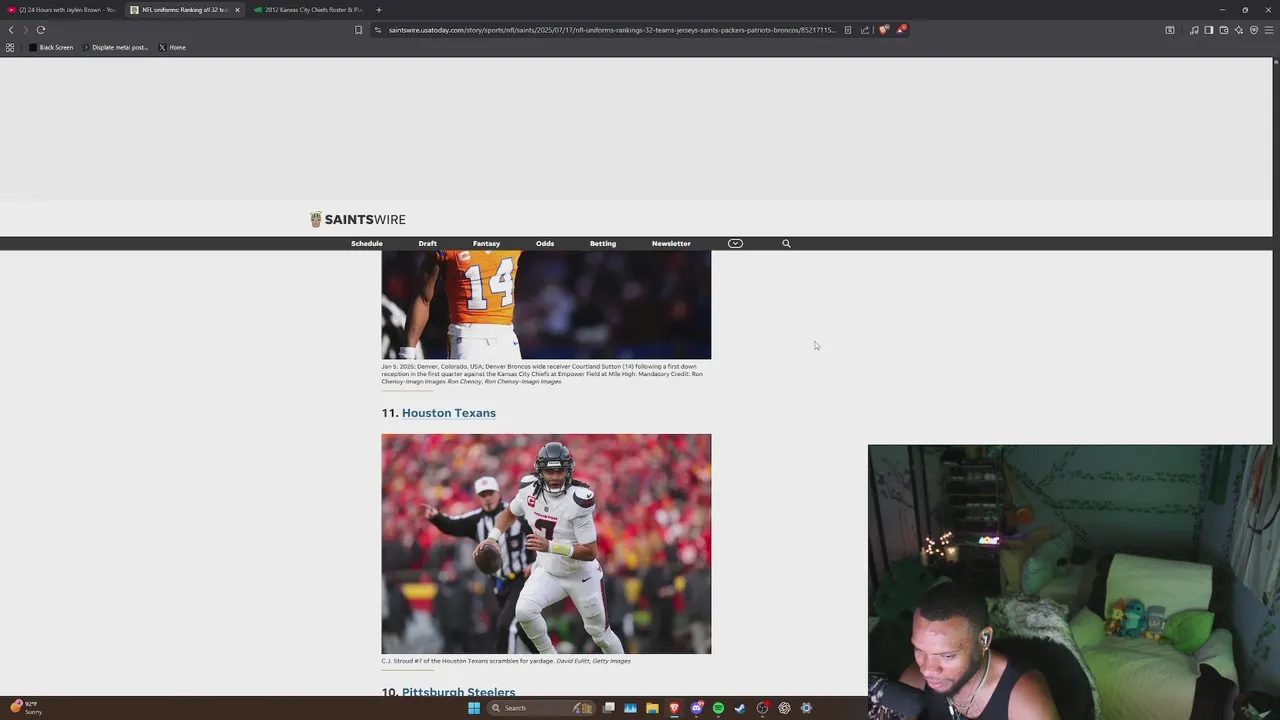Open the Brave Rewards triangle icon

point(900,30)
